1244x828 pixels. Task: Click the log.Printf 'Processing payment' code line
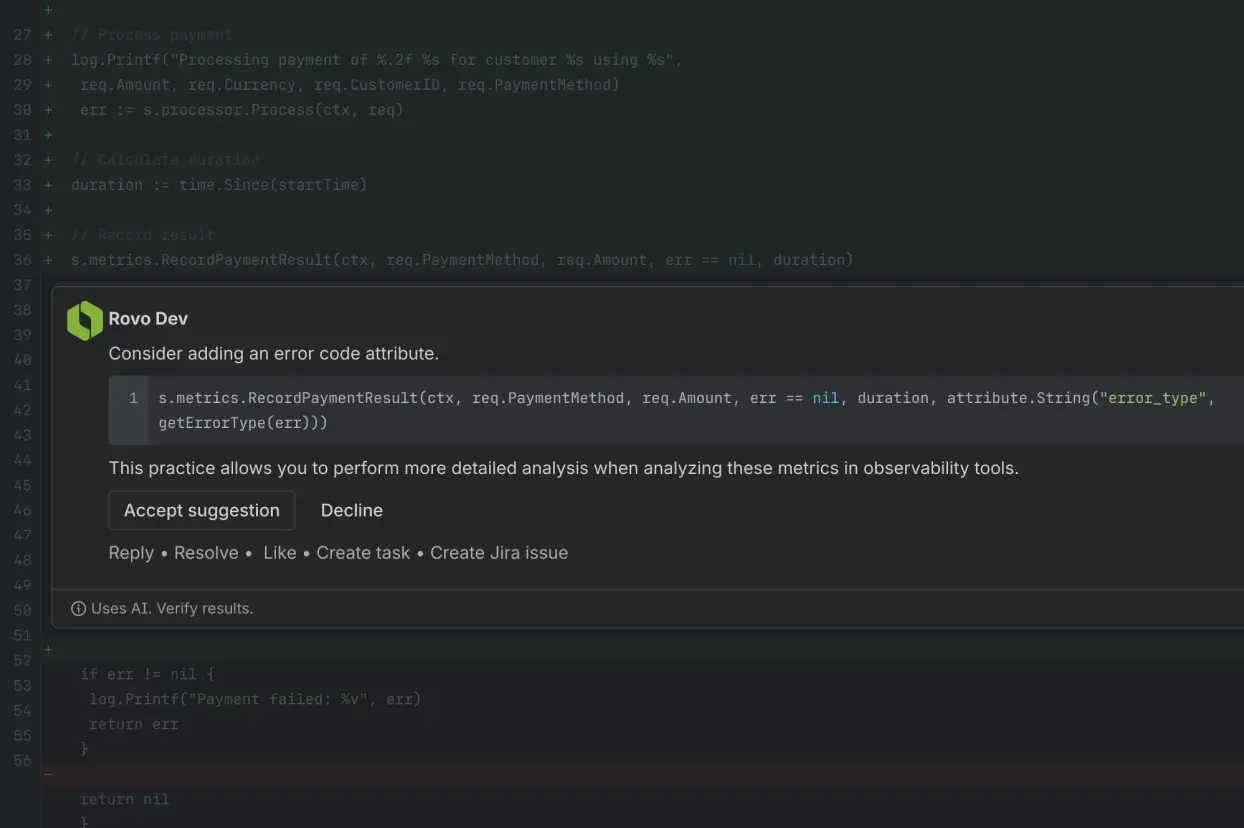376,60
